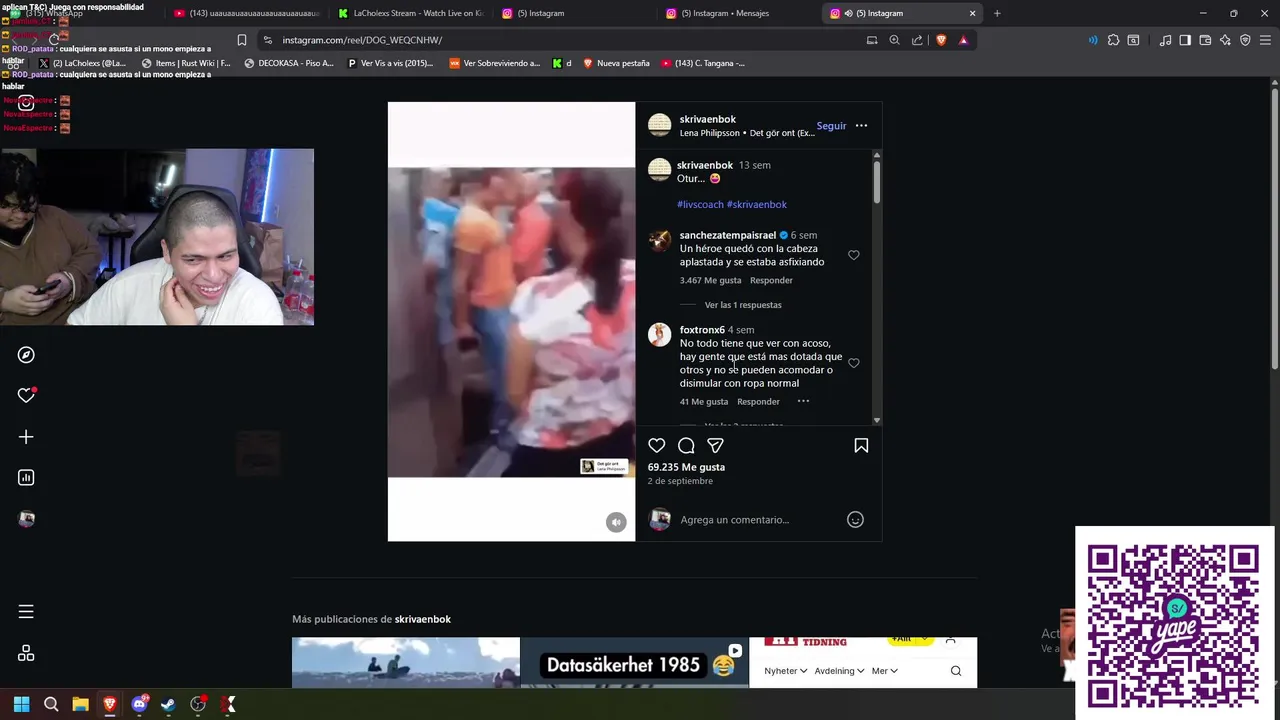Open Brave Wallet icon

1205,40
